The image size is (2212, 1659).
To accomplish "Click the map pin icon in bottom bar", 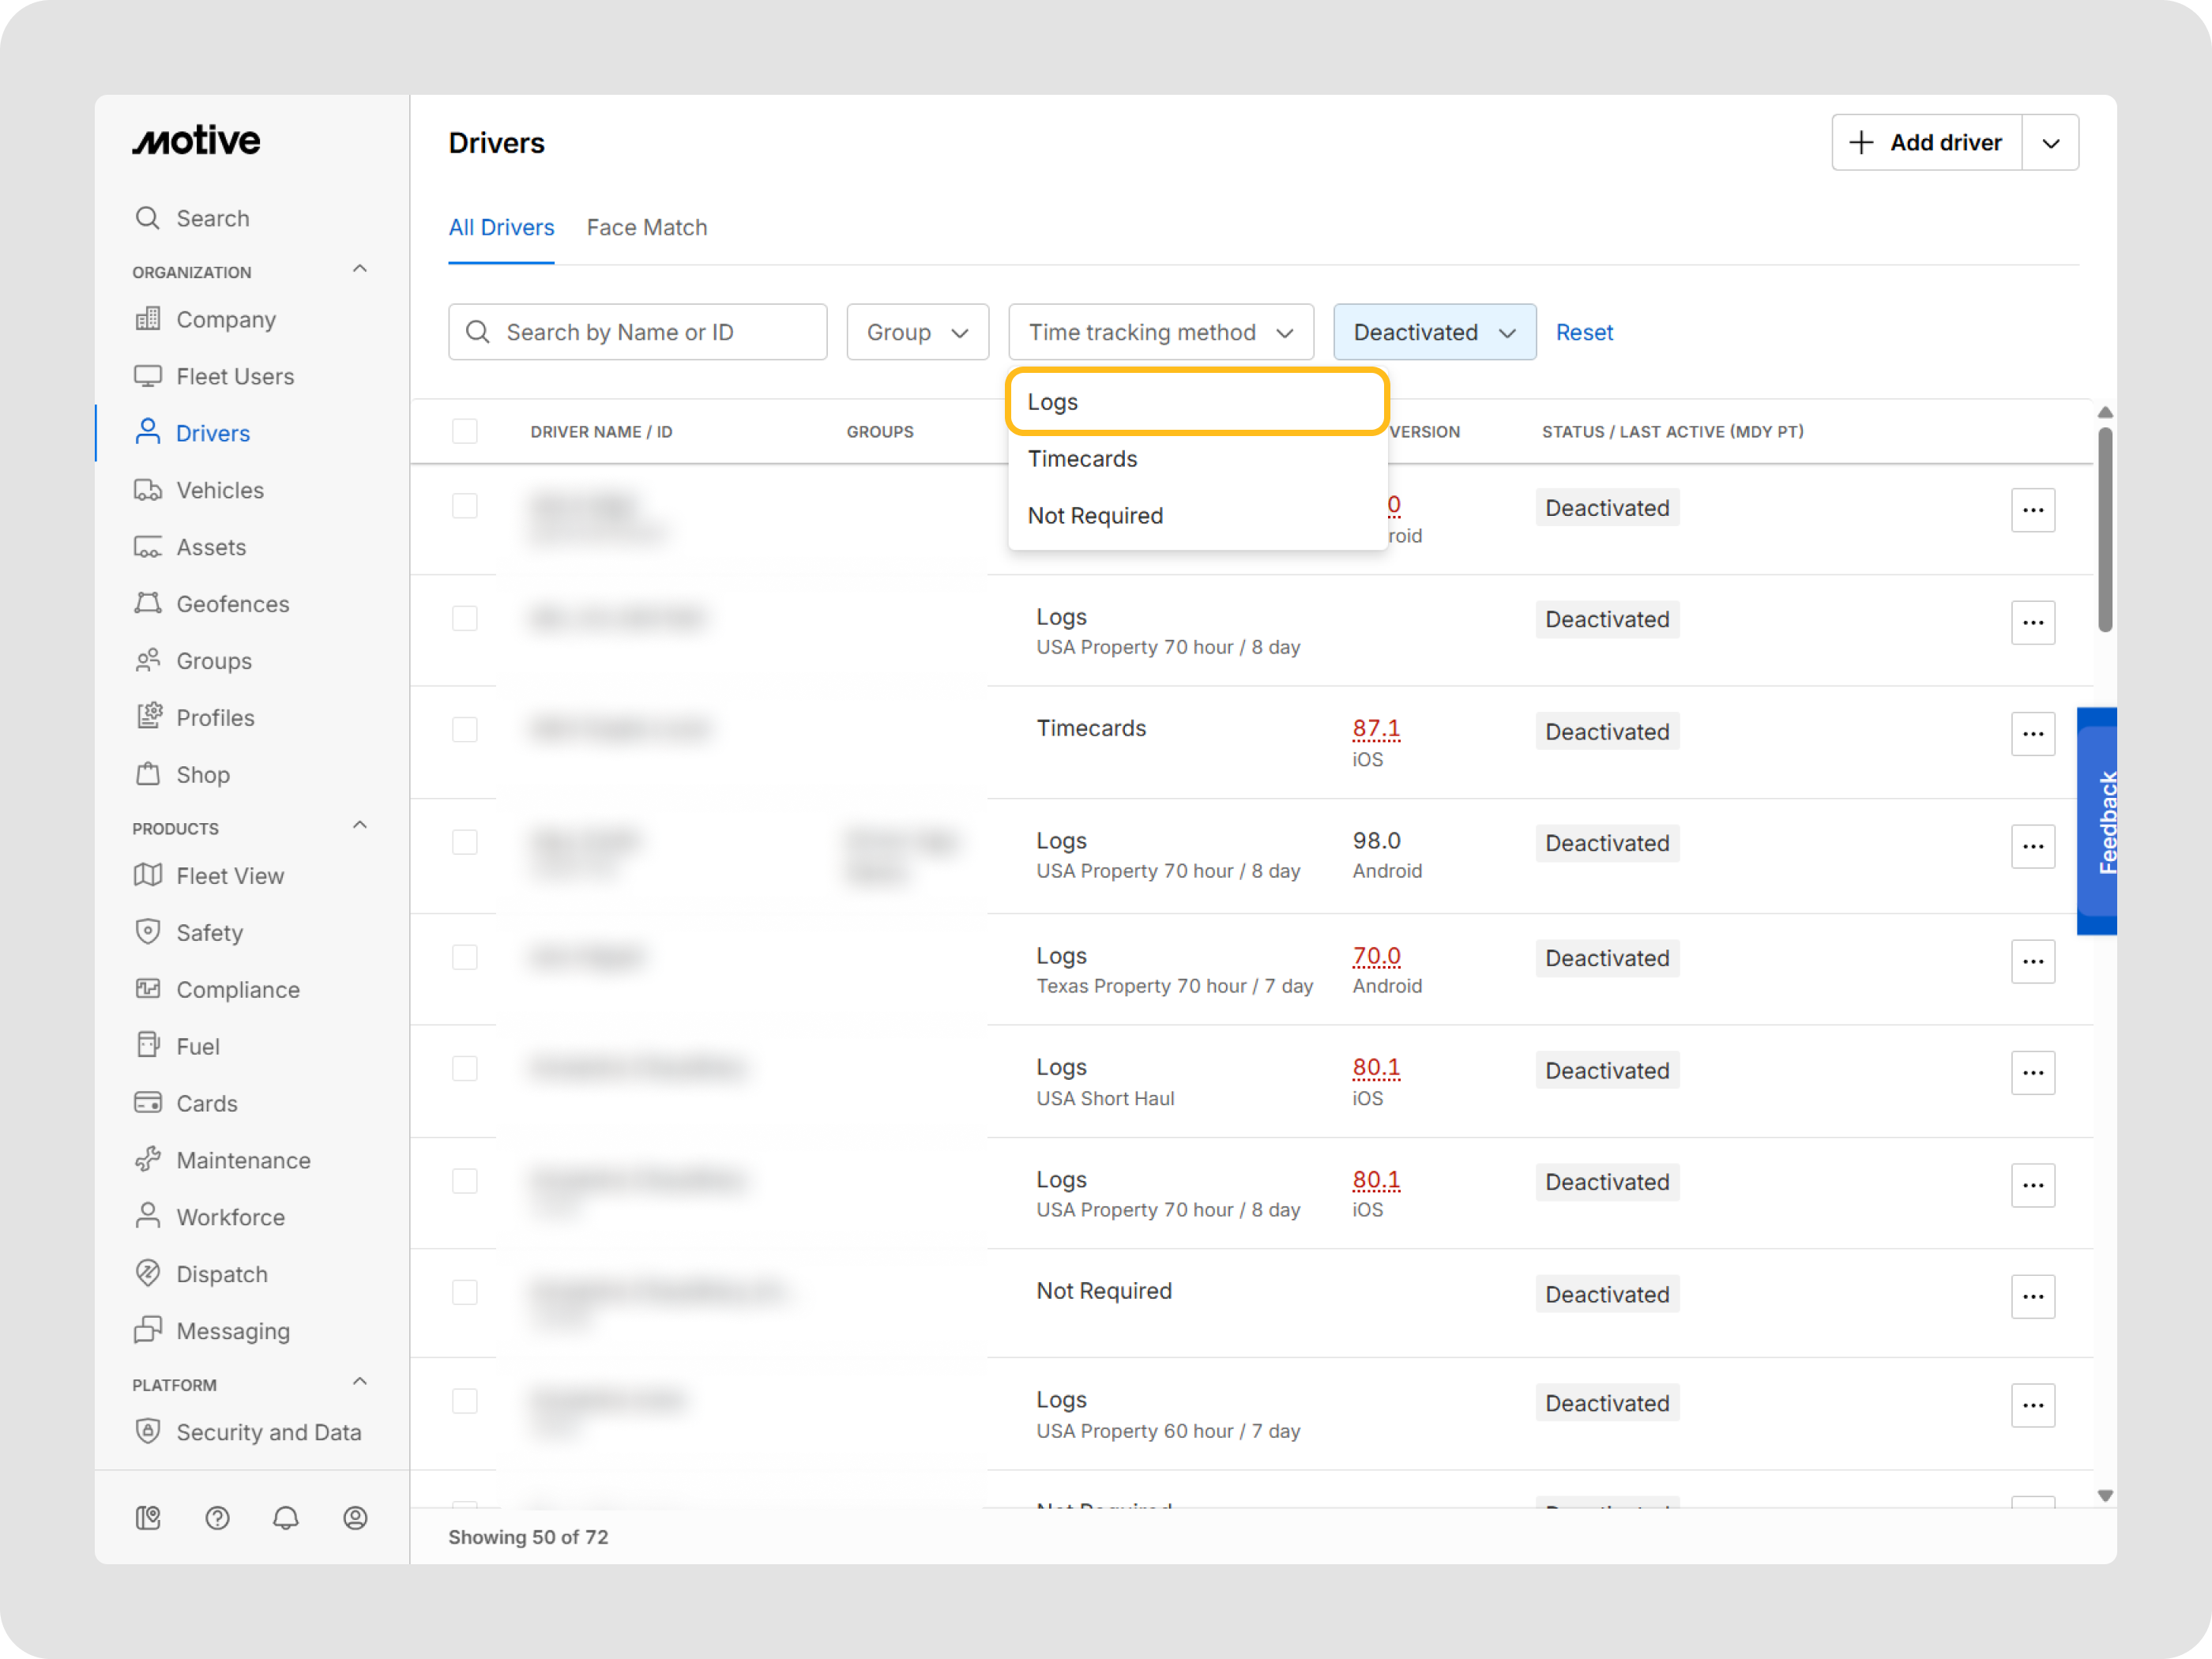I will pos(148,1518).
